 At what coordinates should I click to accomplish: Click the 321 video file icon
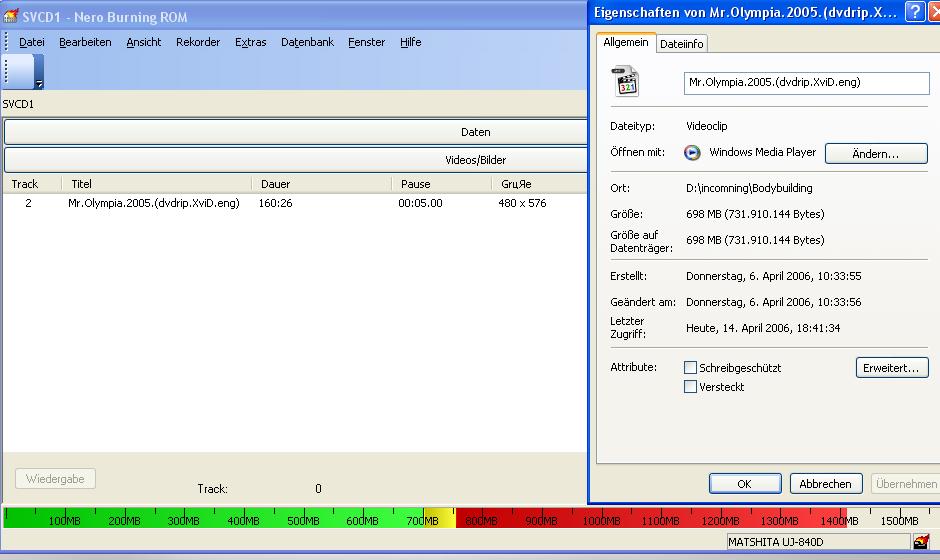(627, 83)
